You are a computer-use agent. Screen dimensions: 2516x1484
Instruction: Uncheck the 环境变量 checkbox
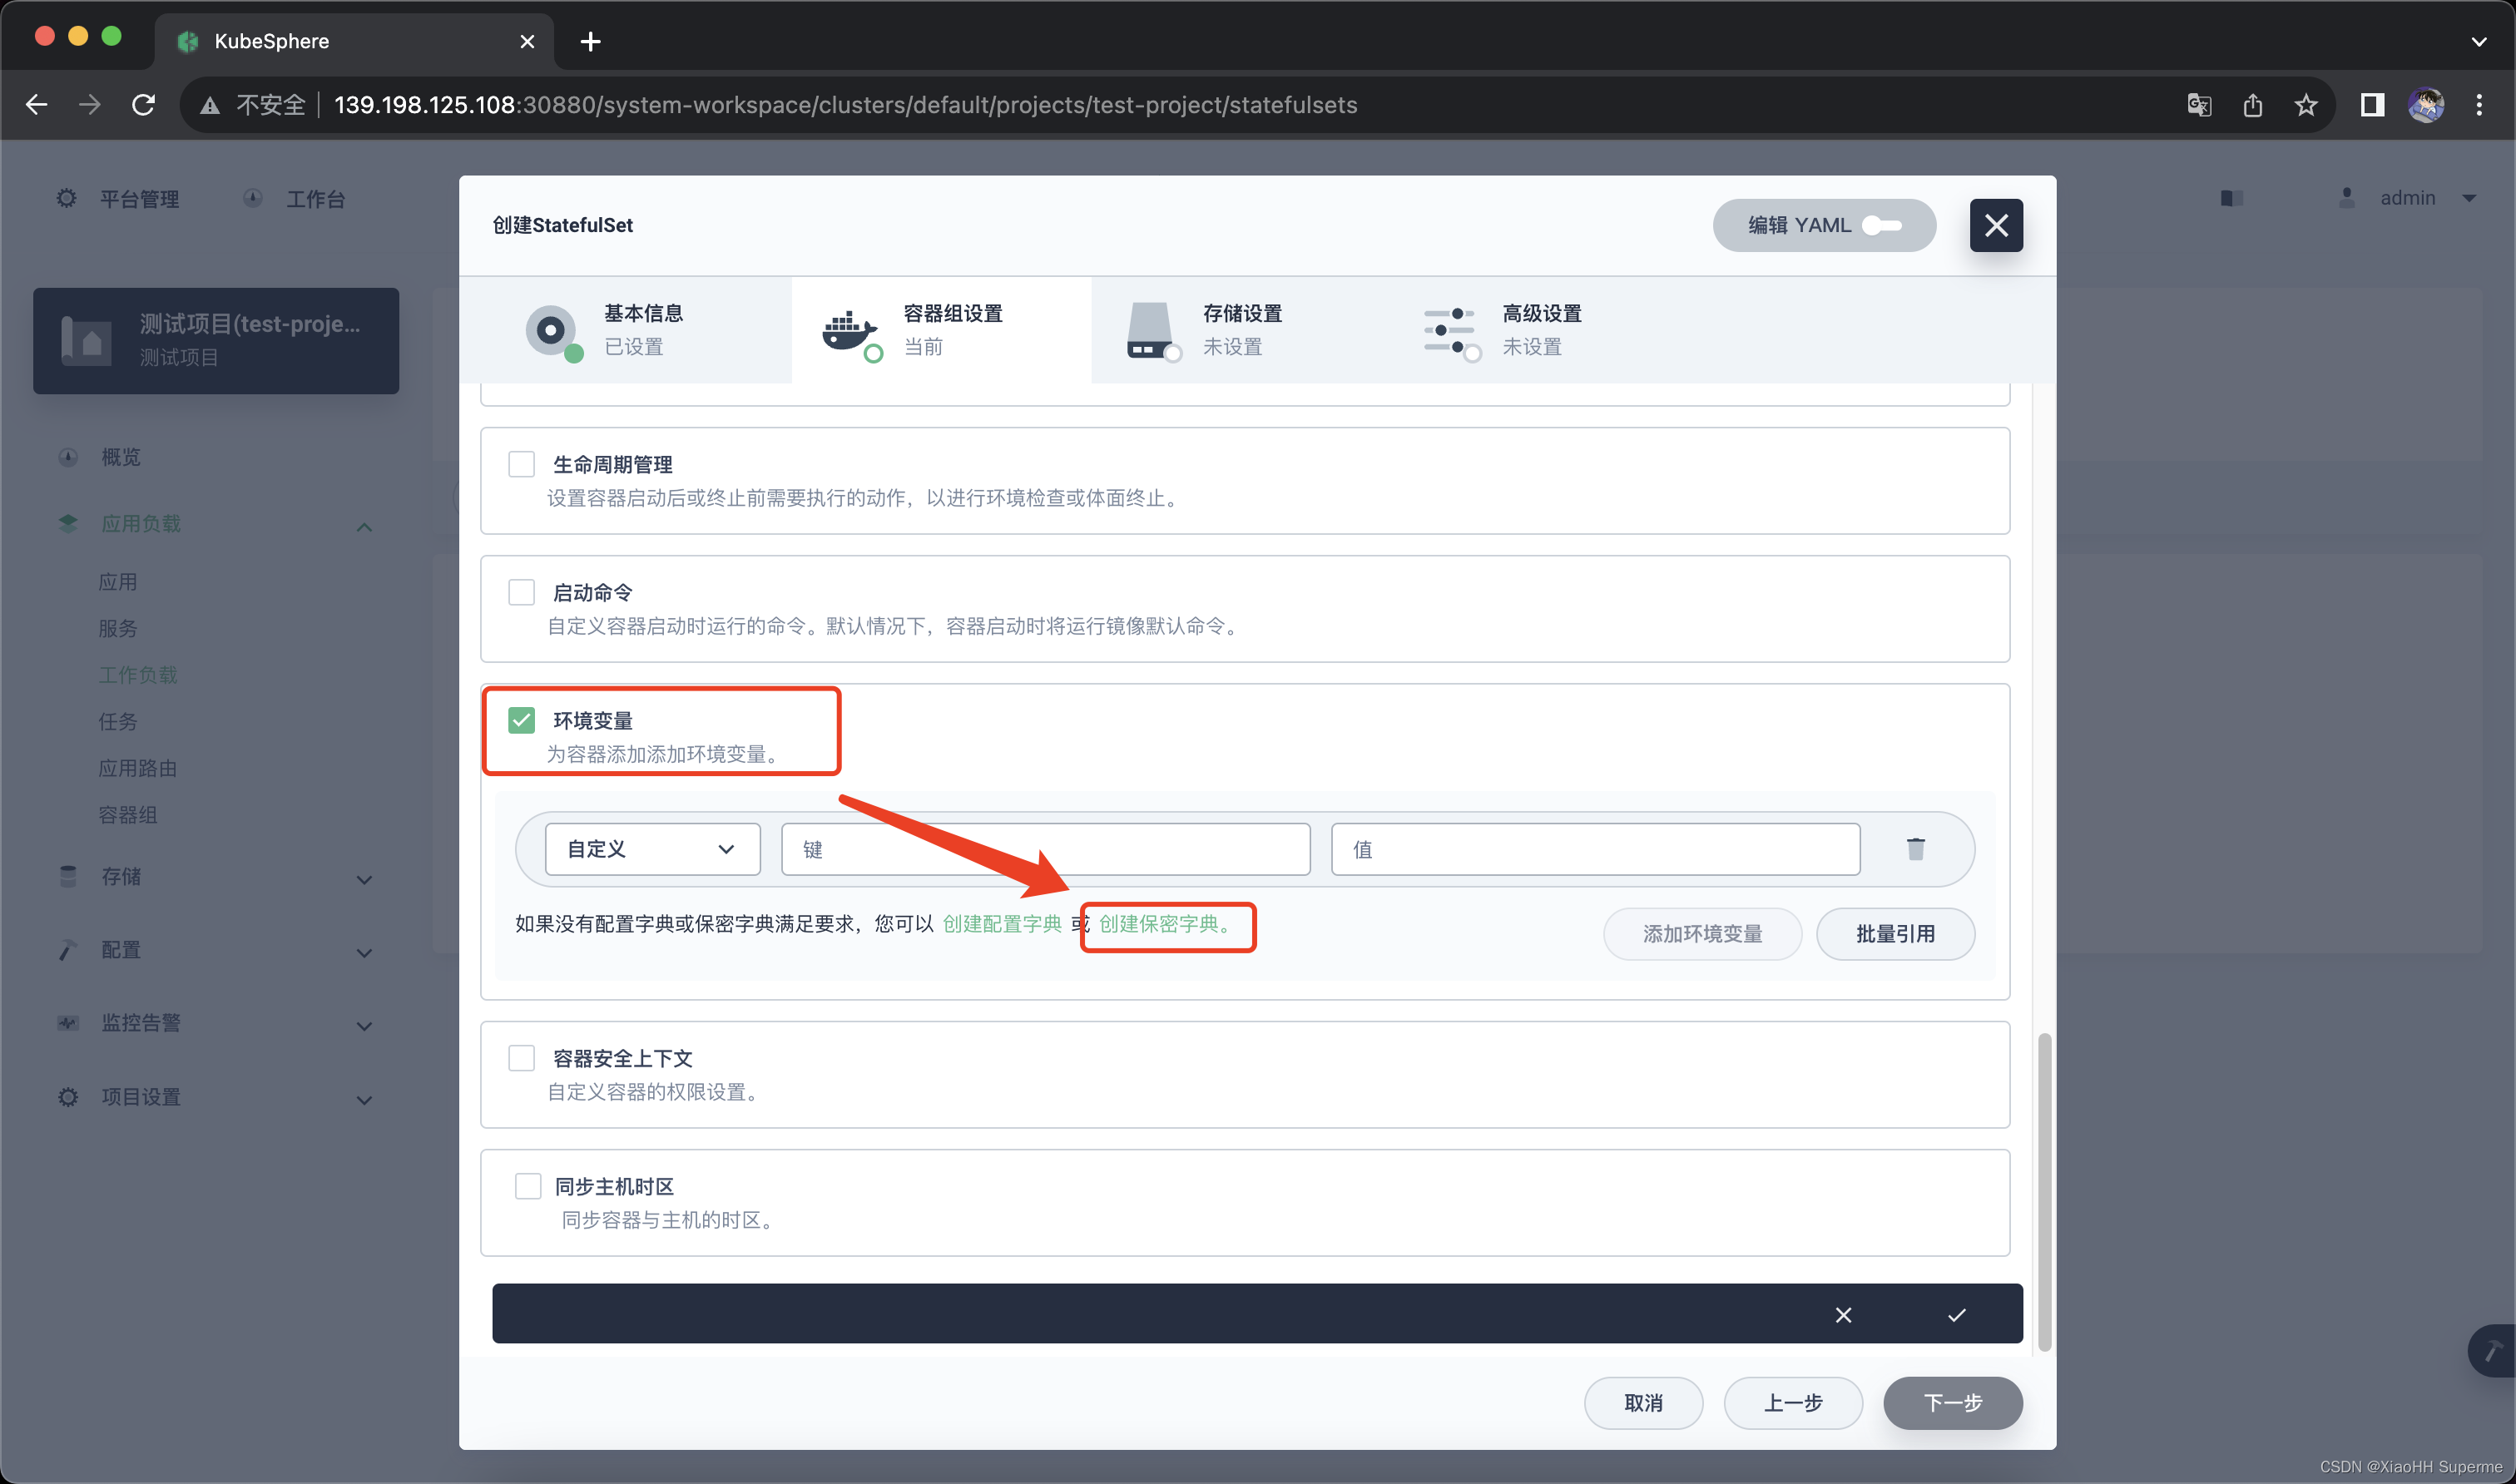tap(521, 720)
